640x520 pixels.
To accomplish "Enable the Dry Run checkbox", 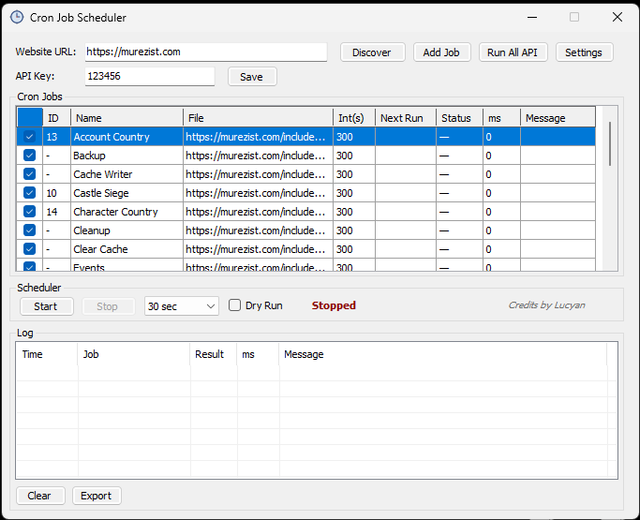I will (235, 305).
